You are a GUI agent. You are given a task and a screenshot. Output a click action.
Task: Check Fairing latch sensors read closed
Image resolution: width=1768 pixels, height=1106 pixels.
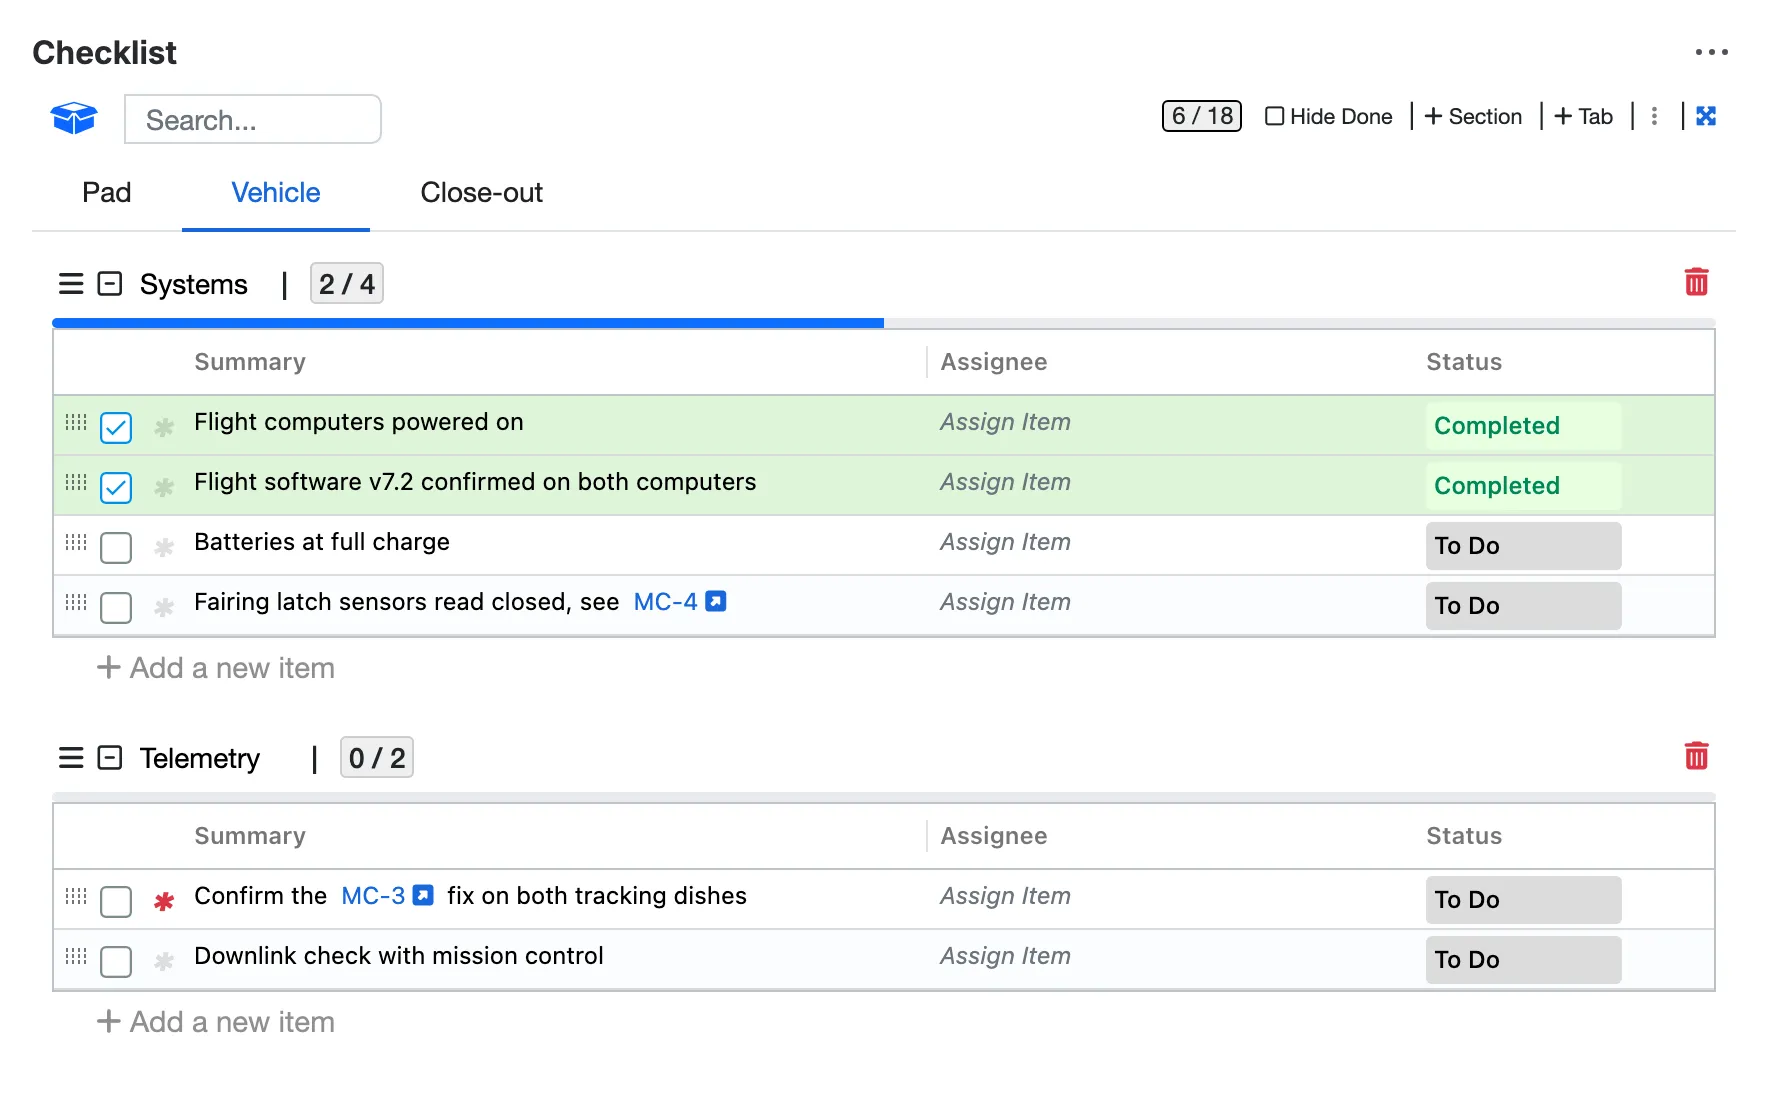point(116,608)
